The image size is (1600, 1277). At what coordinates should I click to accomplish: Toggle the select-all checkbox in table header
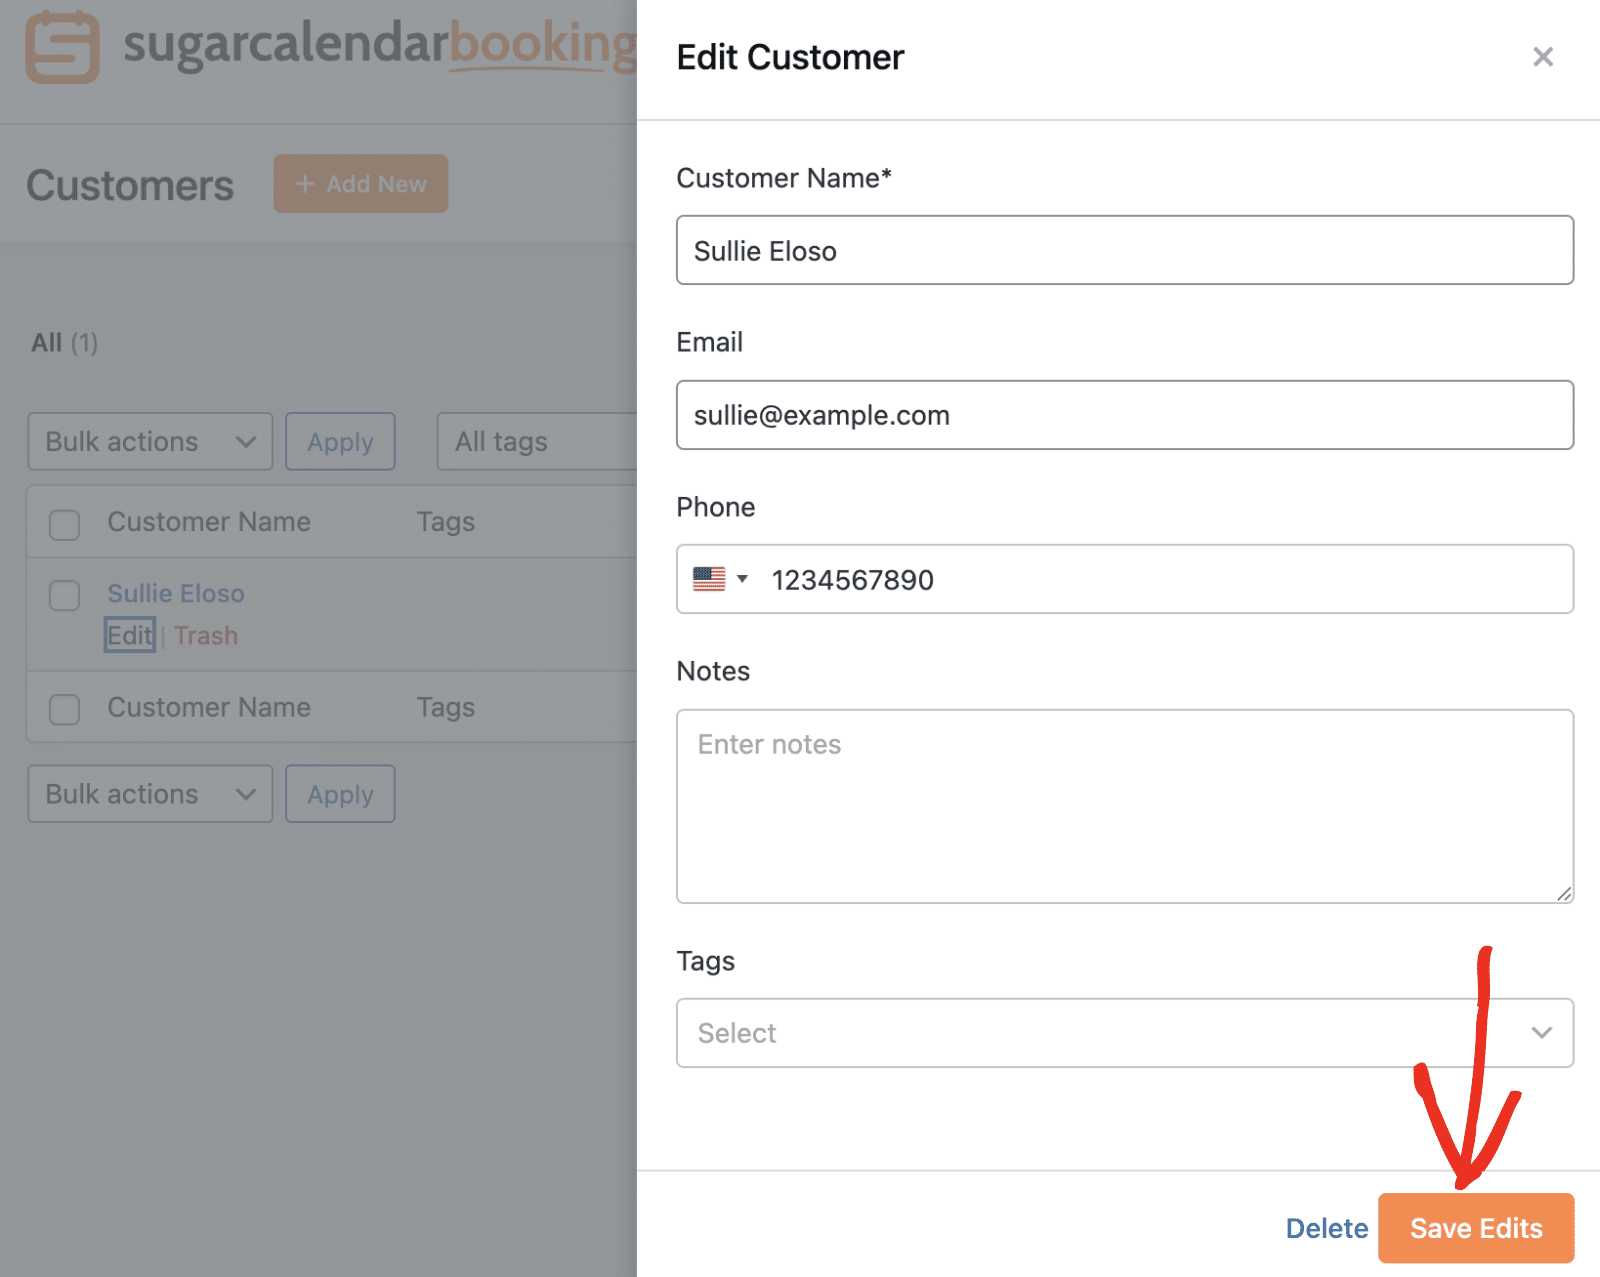coord(65,524)
